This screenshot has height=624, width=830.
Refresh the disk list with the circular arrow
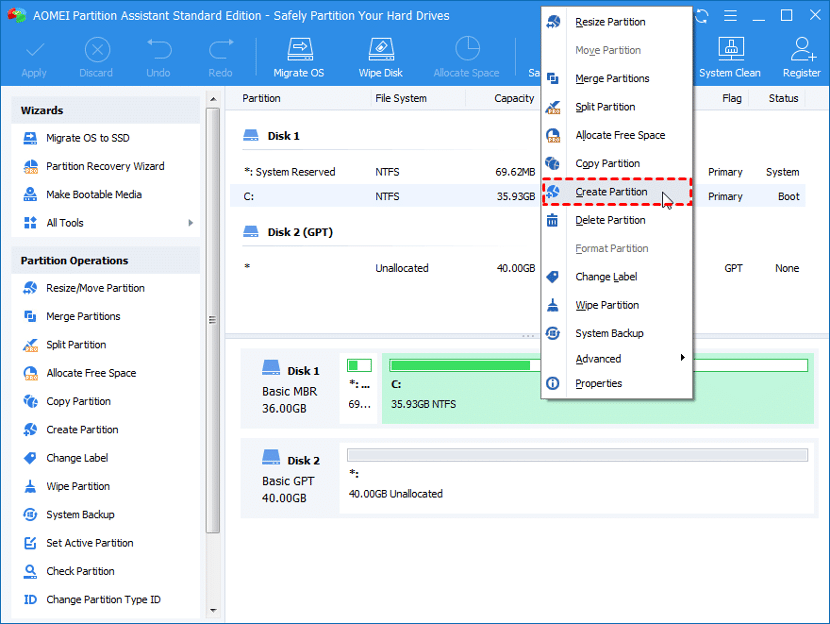(x=700, y=16)
